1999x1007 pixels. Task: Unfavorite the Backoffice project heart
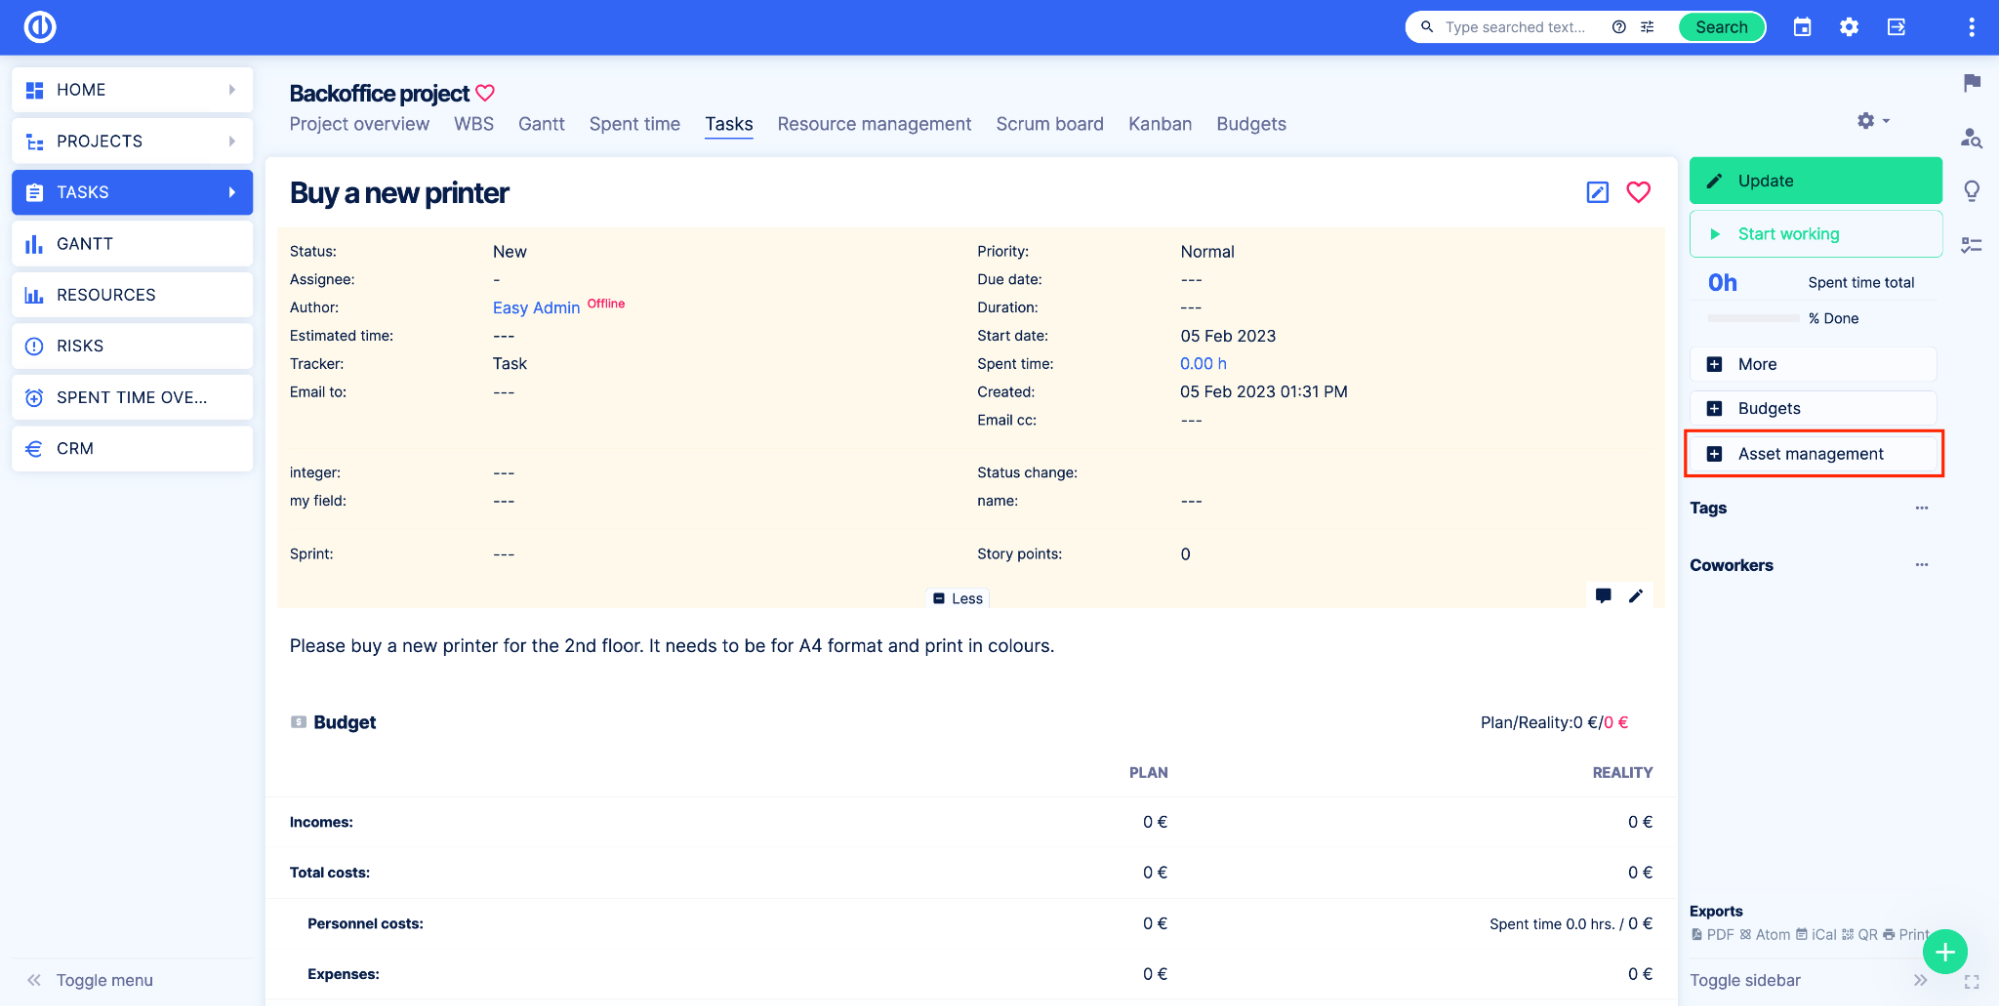point(485,92)
